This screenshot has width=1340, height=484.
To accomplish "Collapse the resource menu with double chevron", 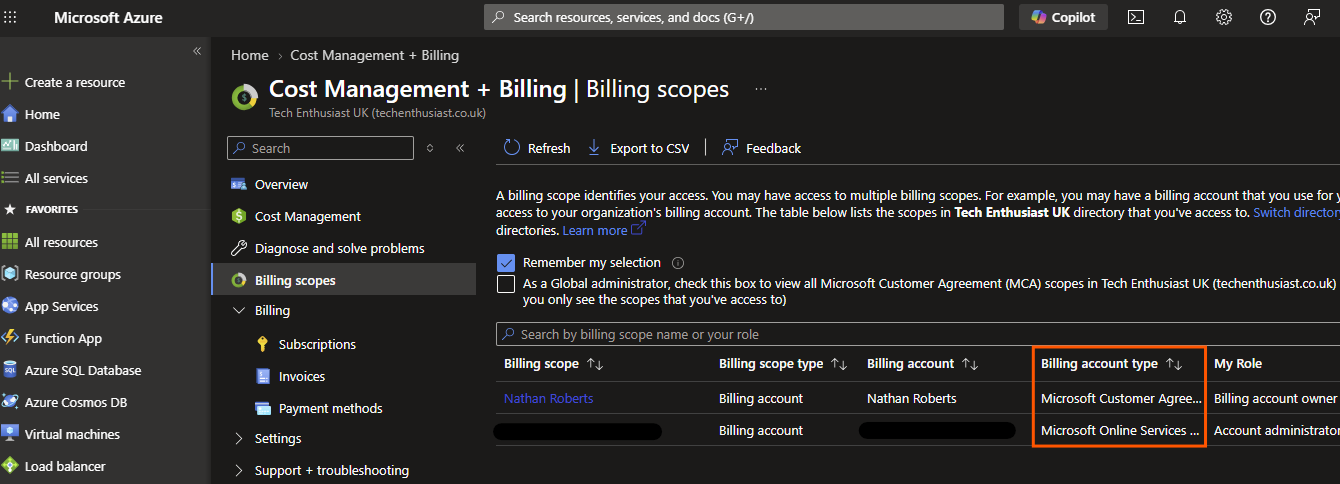I will tap(460, 148).
